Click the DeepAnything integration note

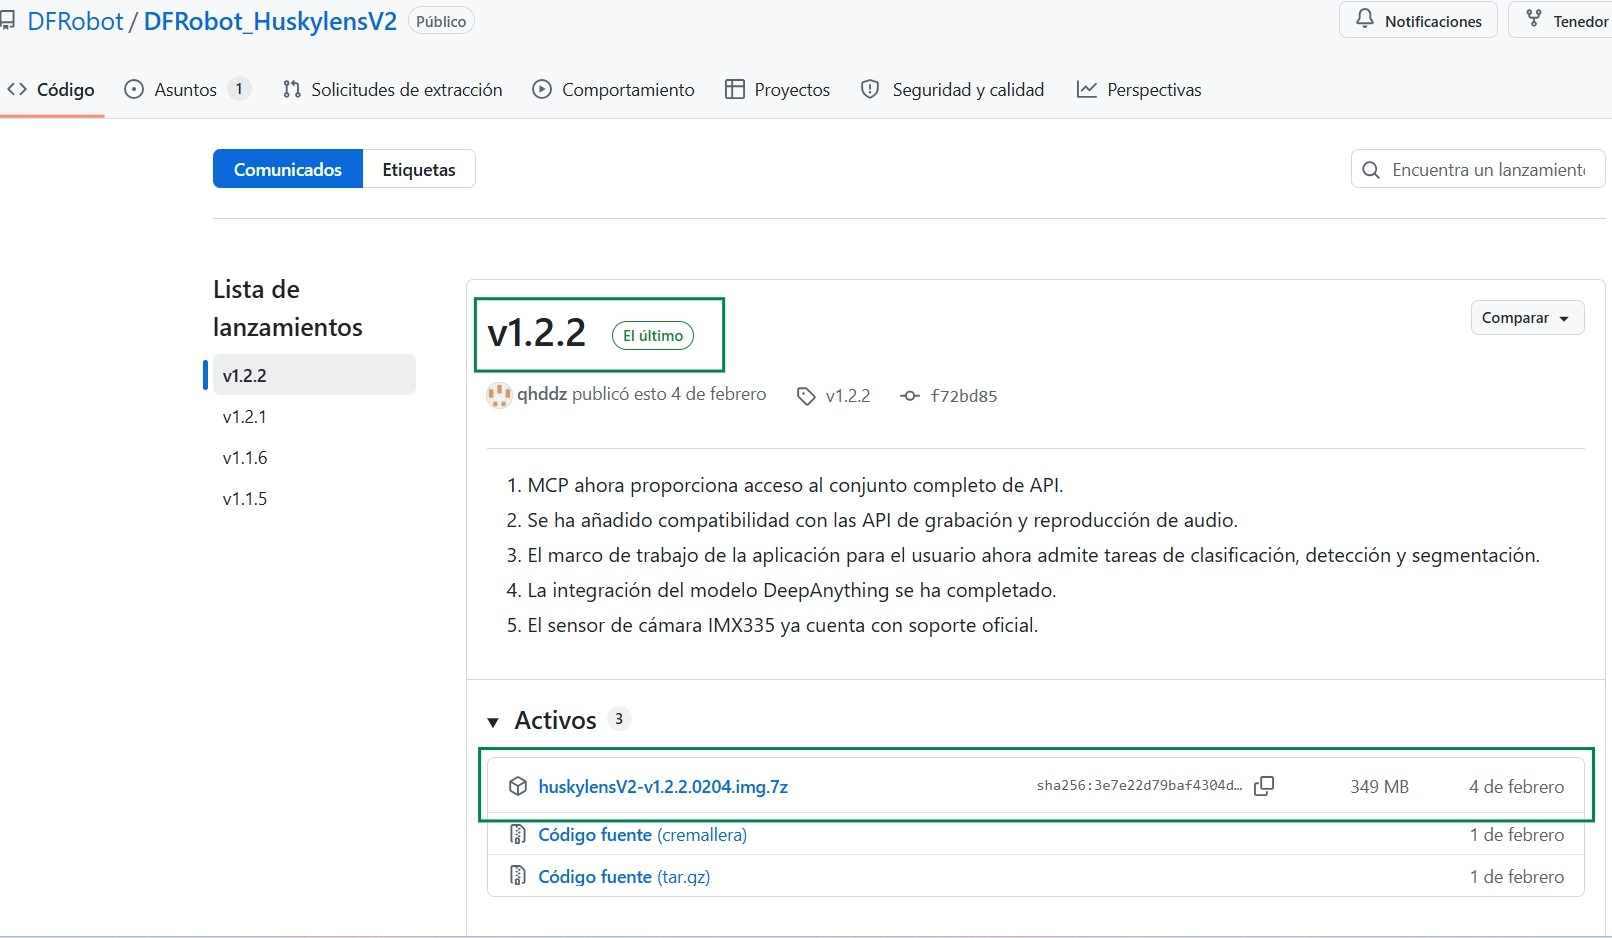(792, 590)
